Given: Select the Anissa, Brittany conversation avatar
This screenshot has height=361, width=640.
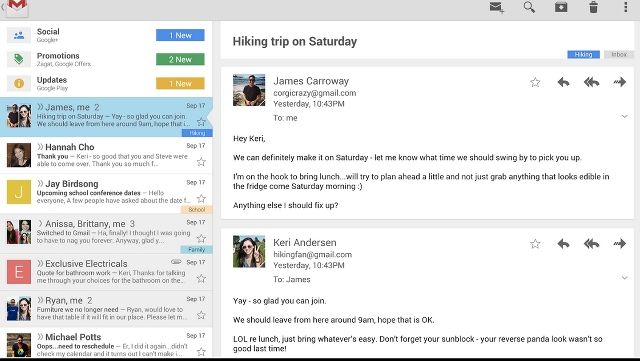Looking at the screenshot, I should pos(19,232).
